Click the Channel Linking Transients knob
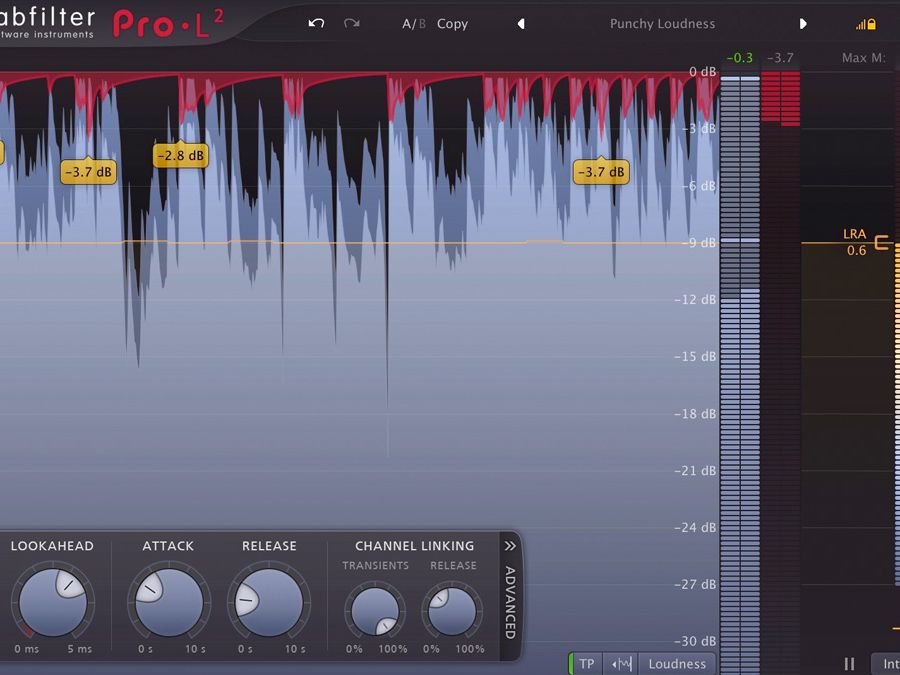The width and height of the screenshot is (900, 675). click(375, 611)
